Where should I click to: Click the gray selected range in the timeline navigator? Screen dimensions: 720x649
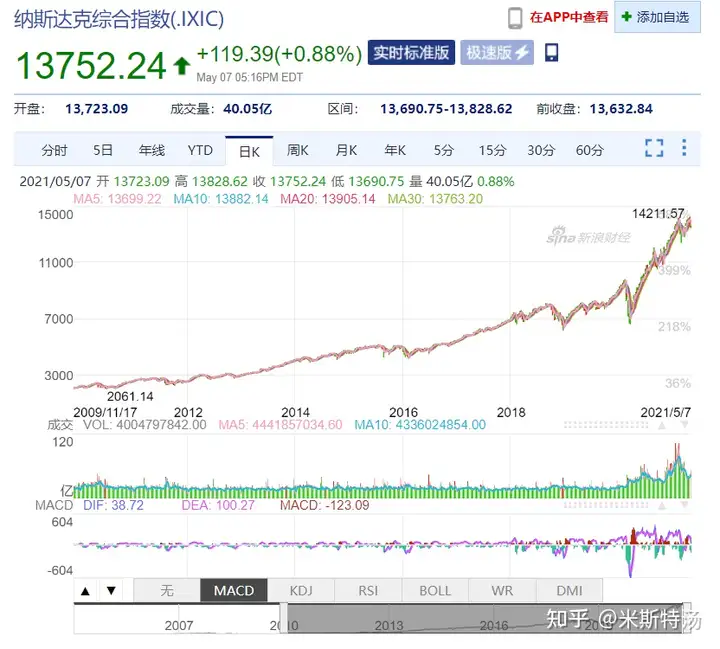click(x=487, y=618)
